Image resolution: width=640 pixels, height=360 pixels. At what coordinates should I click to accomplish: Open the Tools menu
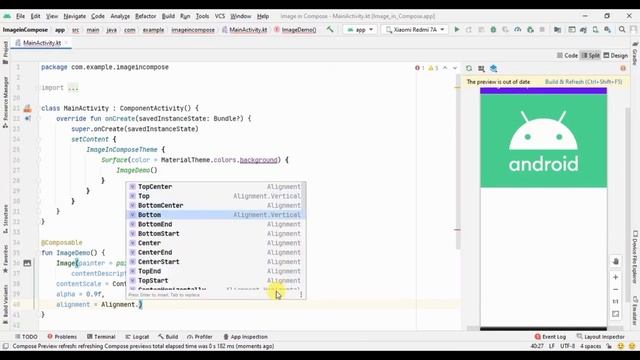202,16
